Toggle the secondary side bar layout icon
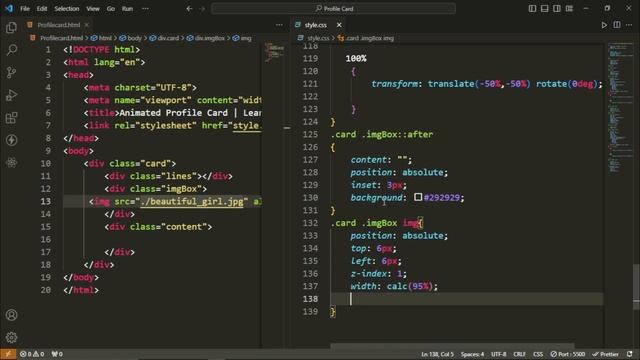Image resolution: width=640 pixels, height=360 pixels. [557, 9]
